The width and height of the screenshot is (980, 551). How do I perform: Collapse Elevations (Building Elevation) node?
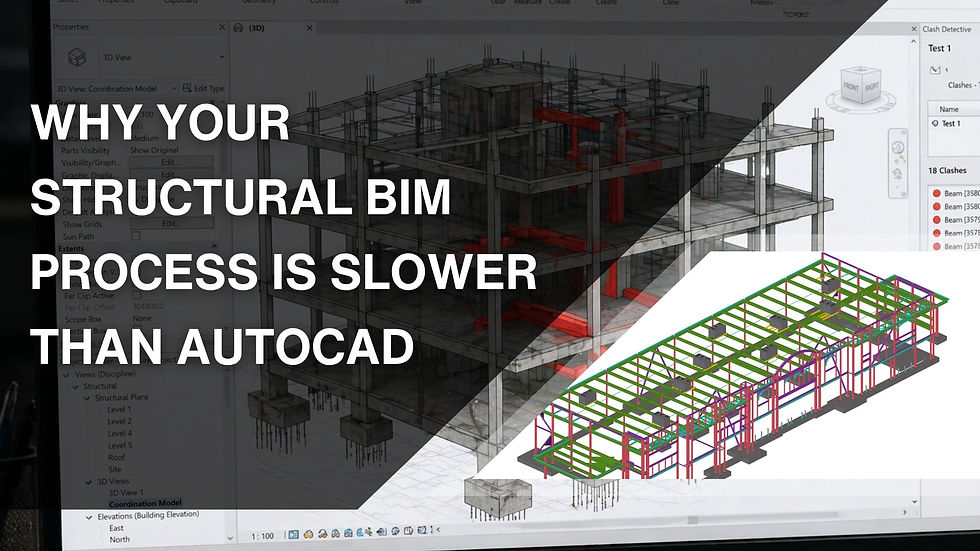(89, 517)
